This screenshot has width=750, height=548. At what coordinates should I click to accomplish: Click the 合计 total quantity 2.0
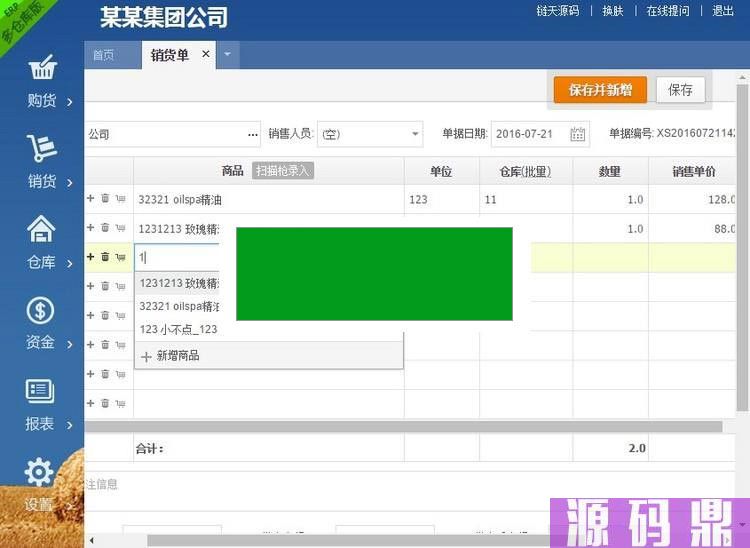(637, 448)
